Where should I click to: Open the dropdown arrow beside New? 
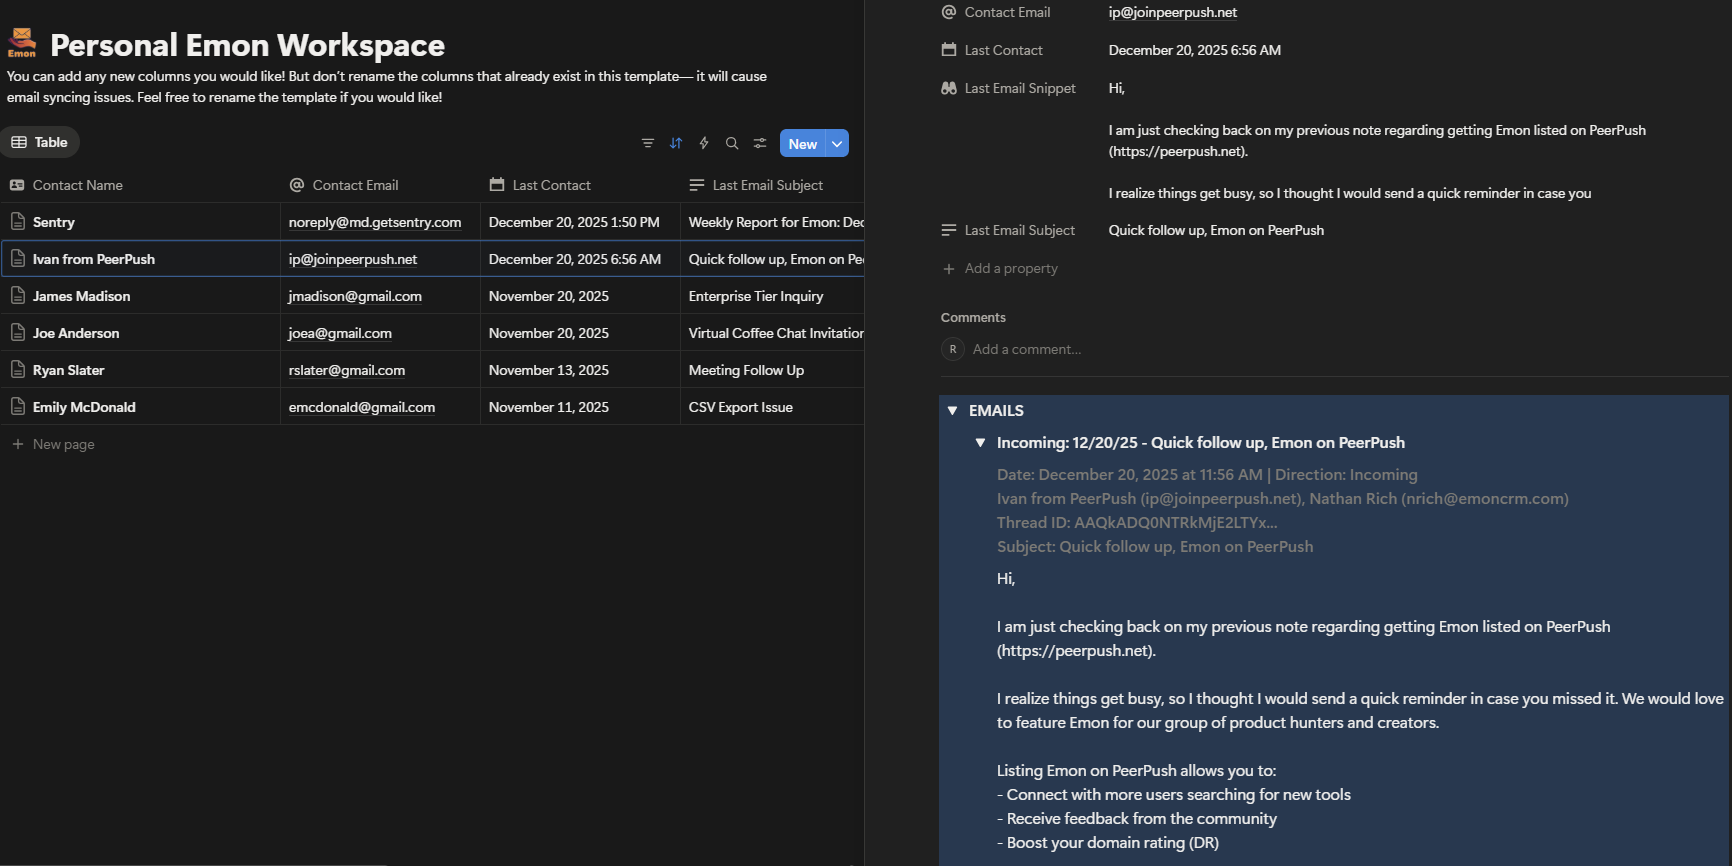coord(837,144)
